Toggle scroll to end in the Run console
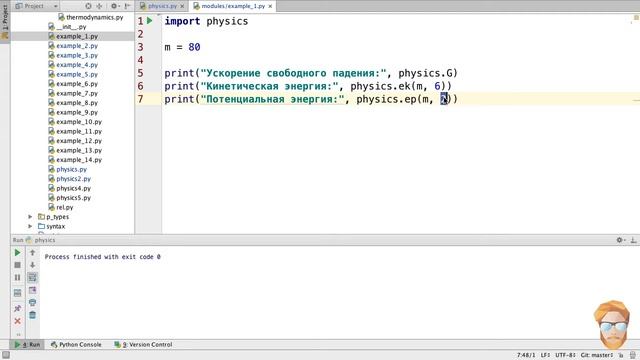The height and width of the screenshot is (360, 640). click(33, 290)
